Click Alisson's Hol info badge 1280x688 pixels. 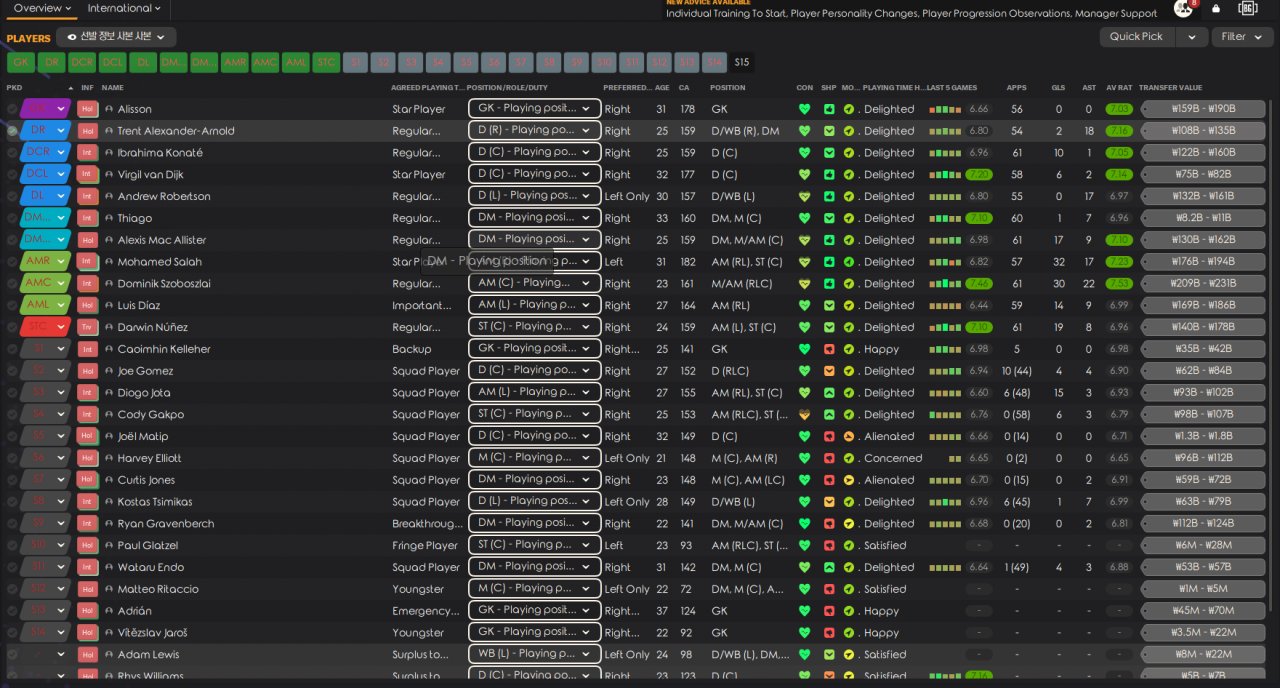[87, 109]
